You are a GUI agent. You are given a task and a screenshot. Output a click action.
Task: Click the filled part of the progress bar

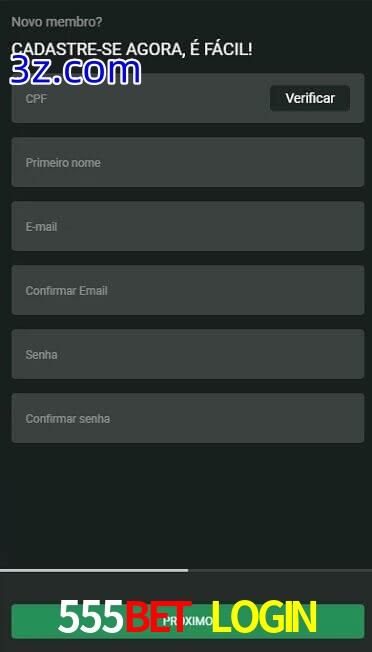94,570
